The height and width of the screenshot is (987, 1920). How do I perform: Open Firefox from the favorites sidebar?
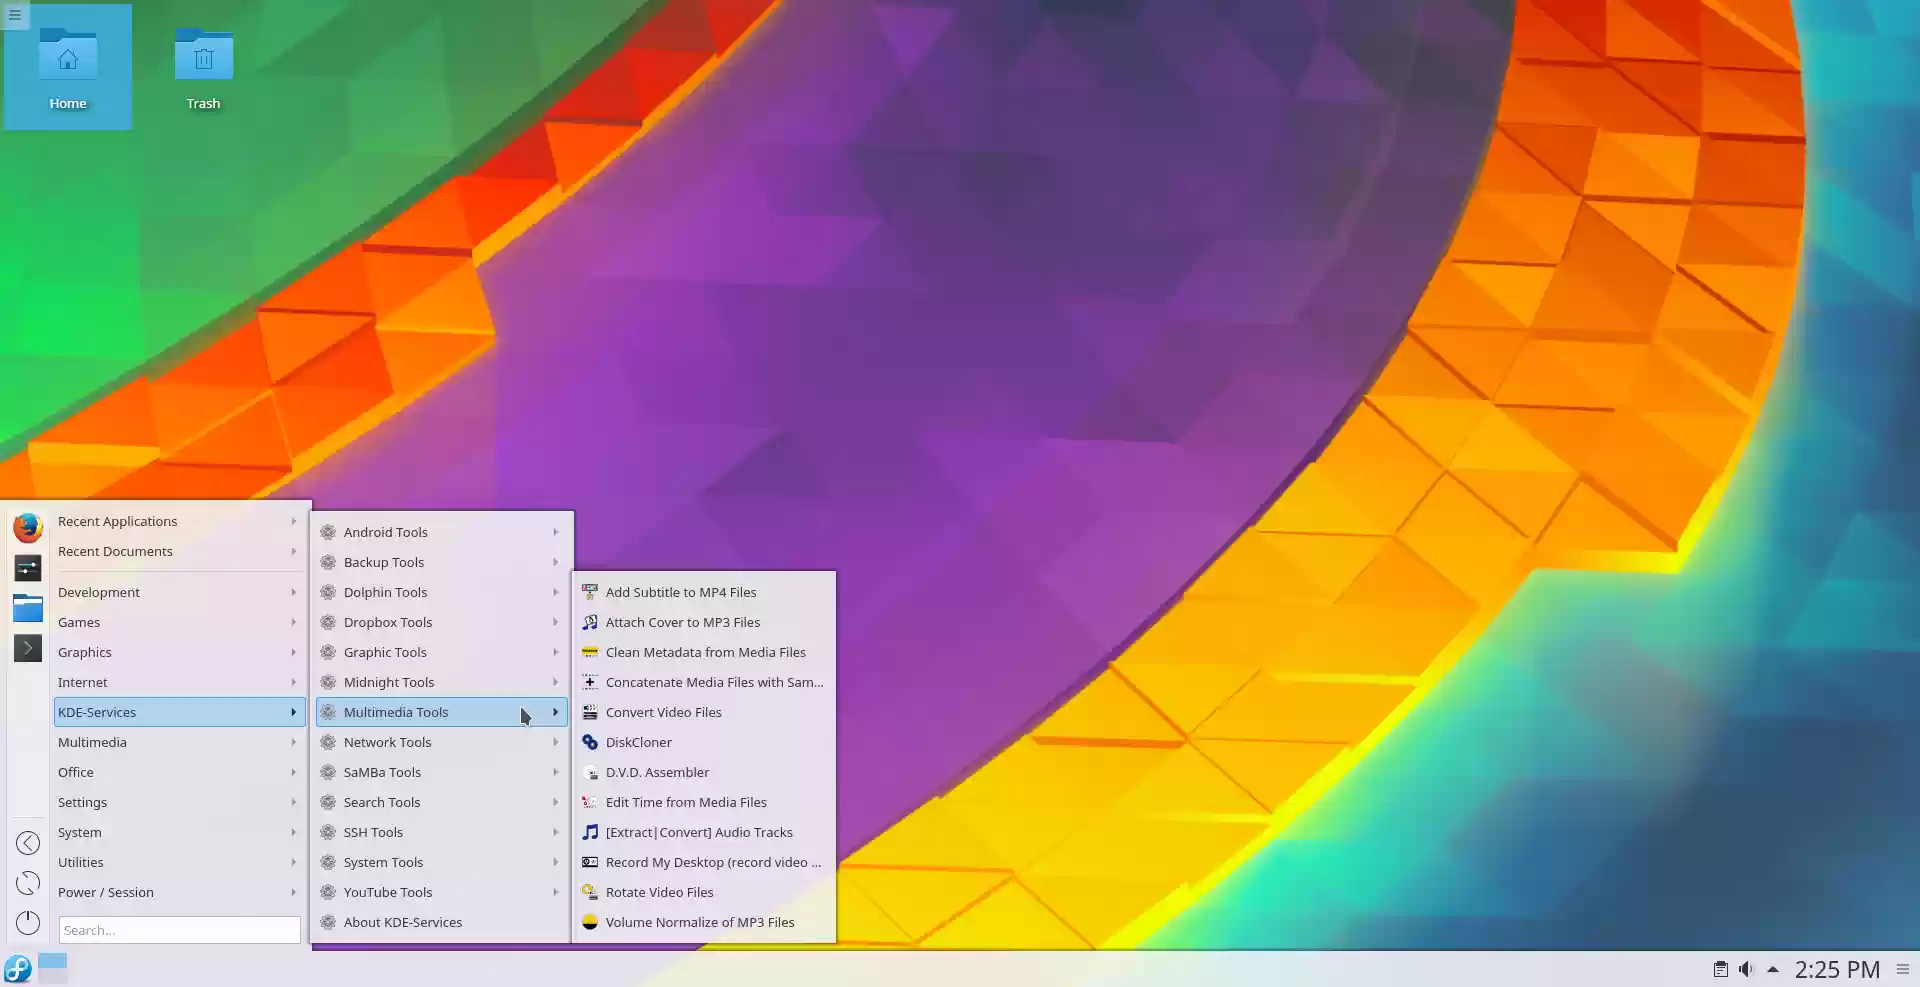28,527
